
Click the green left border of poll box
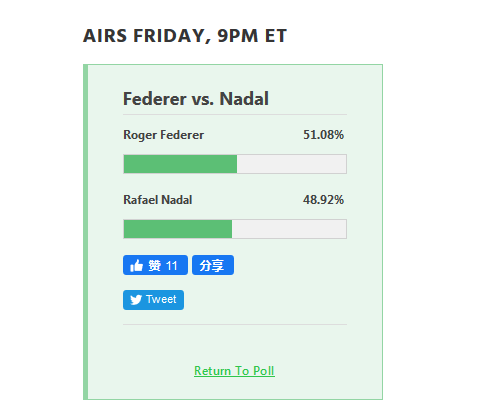point(86,232)
